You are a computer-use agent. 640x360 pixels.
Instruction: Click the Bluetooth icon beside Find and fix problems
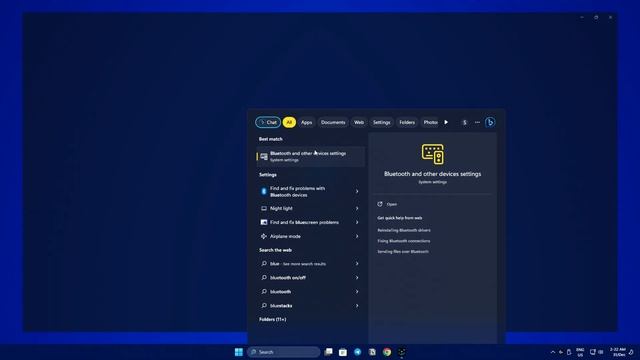point(264,191)
